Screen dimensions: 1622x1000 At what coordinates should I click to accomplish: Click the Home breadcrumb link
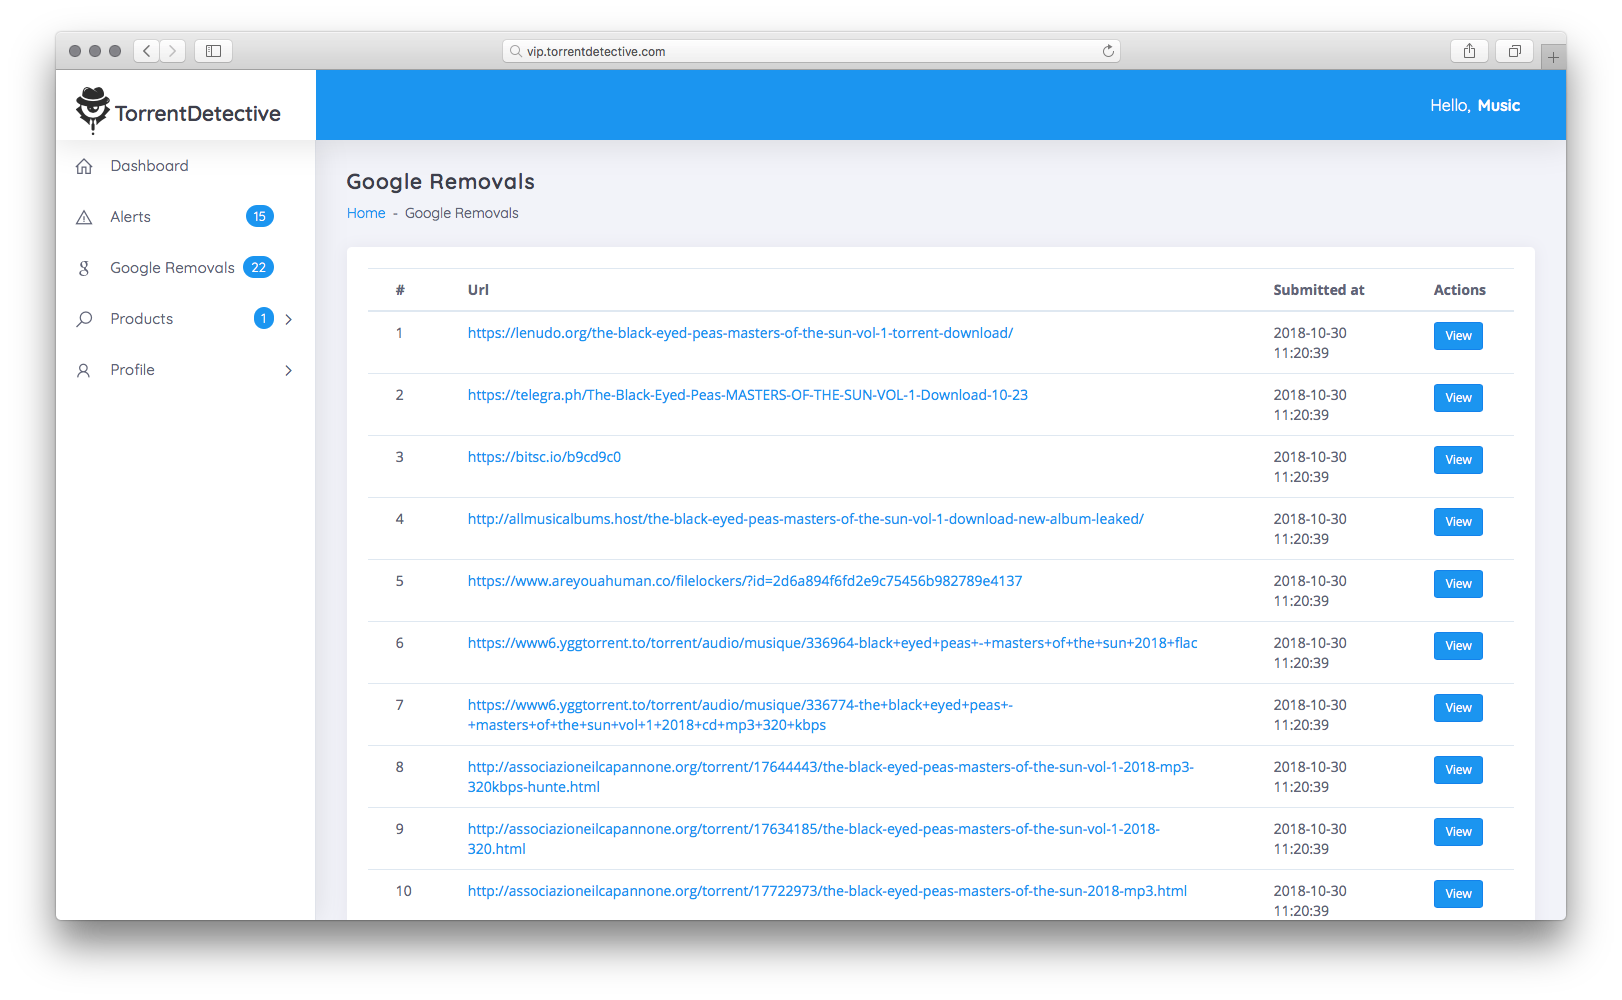(x=366, y=213)
